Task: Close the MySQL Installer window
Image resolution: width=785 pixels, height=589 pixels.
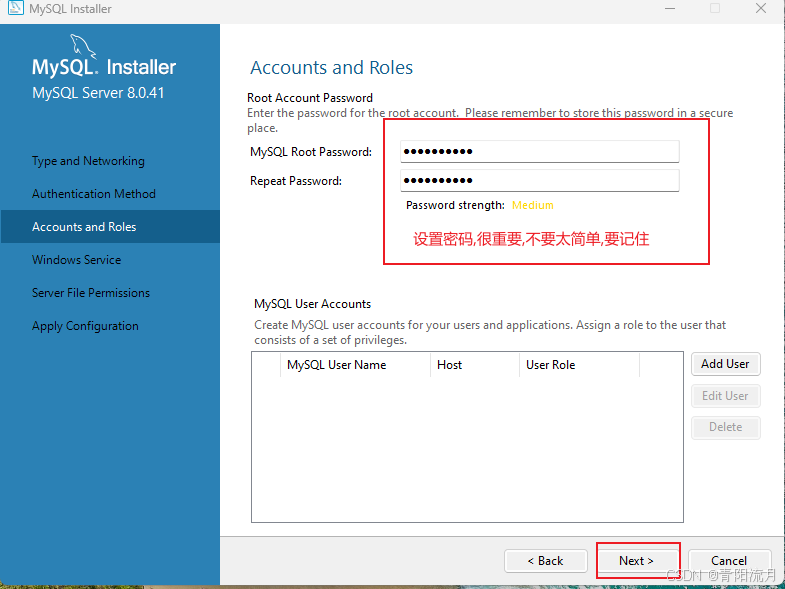Action: tap(761, 9)
